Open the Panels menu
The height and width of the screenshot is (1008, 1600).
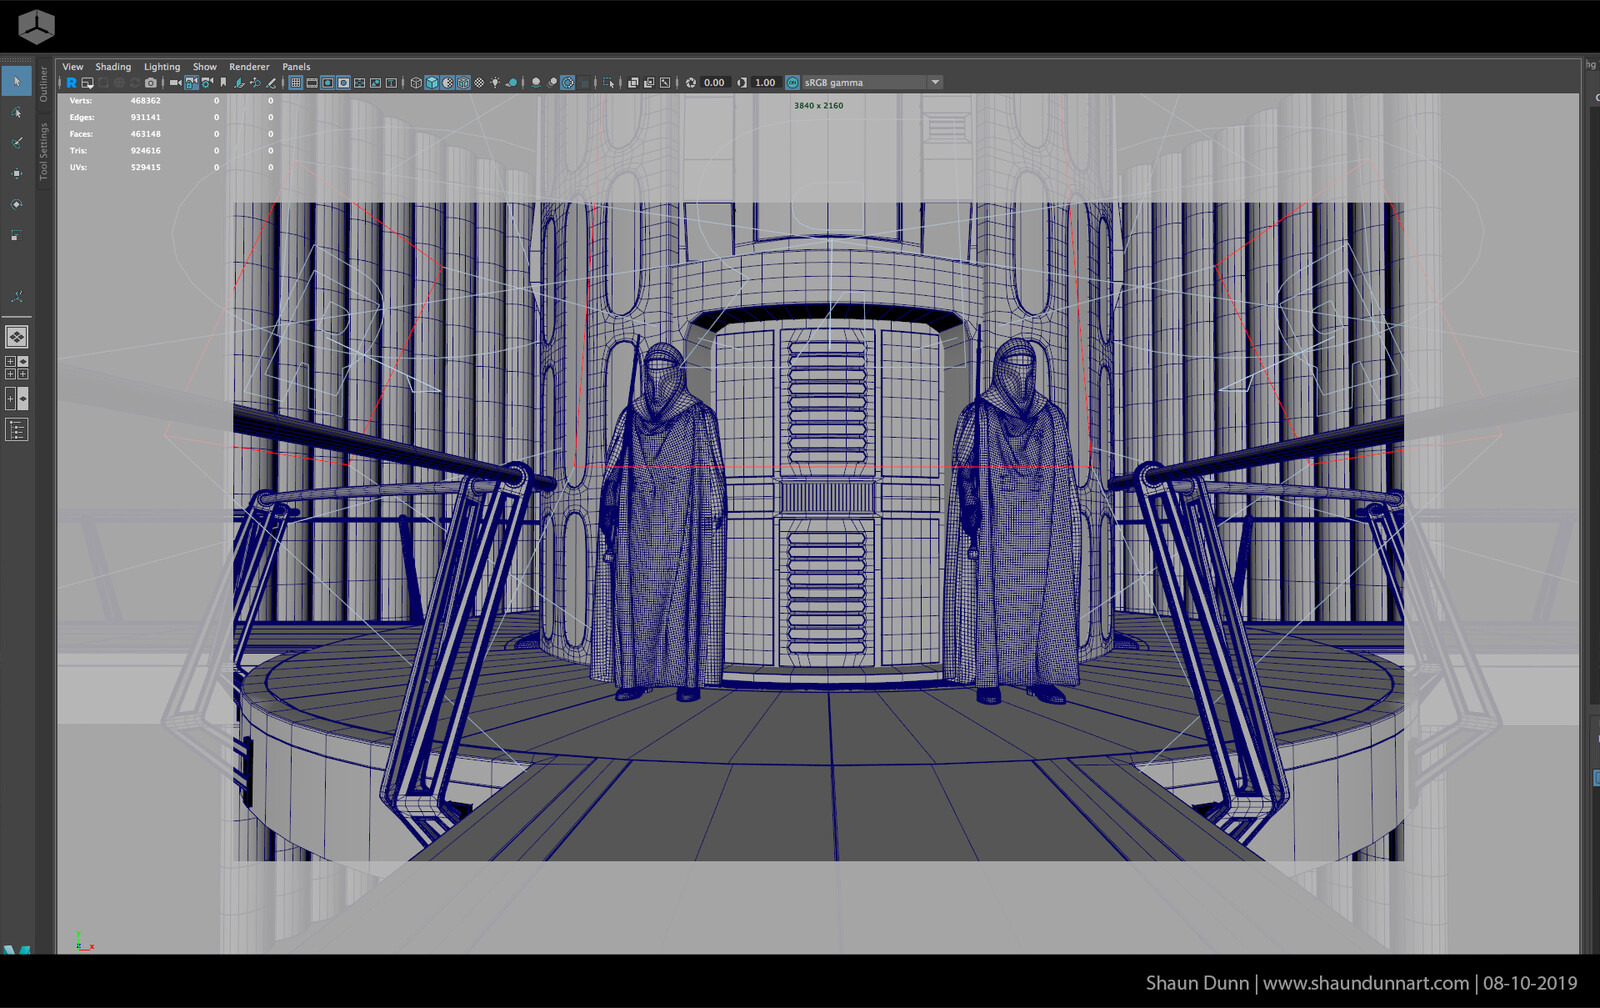click(x=296, y=67)
